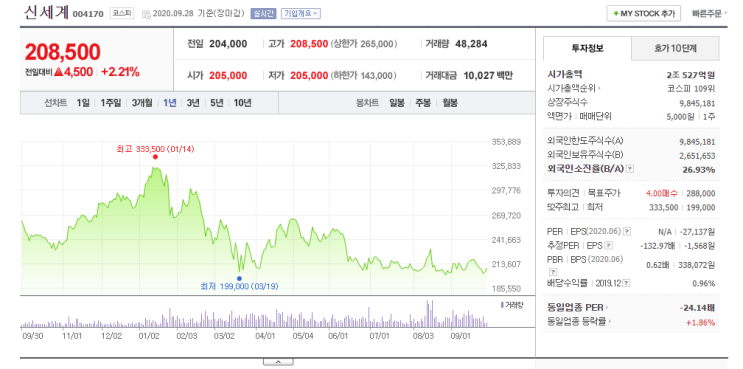743x369 pixels.
Task: Click the calendar icon before the date
Action: pos(145,13)
